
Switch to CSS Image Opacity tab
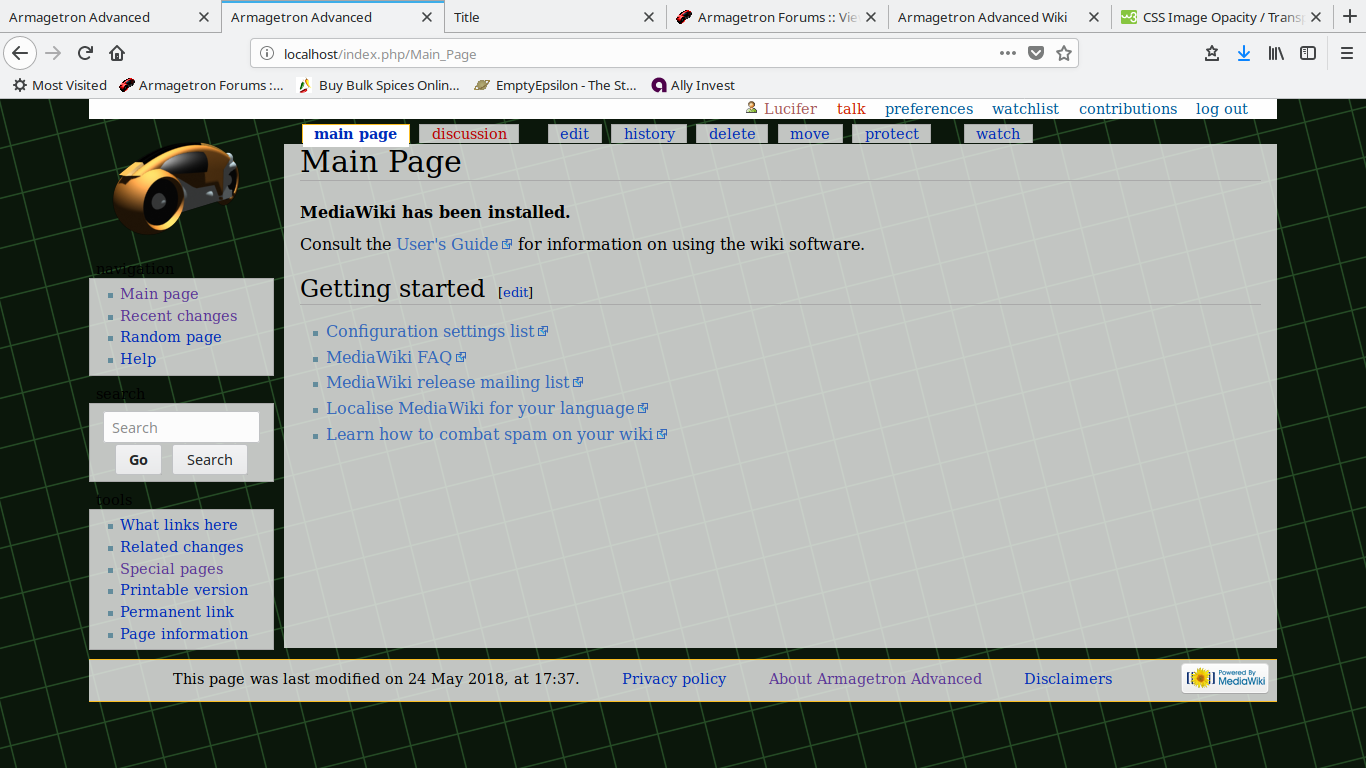[1221, 17]
